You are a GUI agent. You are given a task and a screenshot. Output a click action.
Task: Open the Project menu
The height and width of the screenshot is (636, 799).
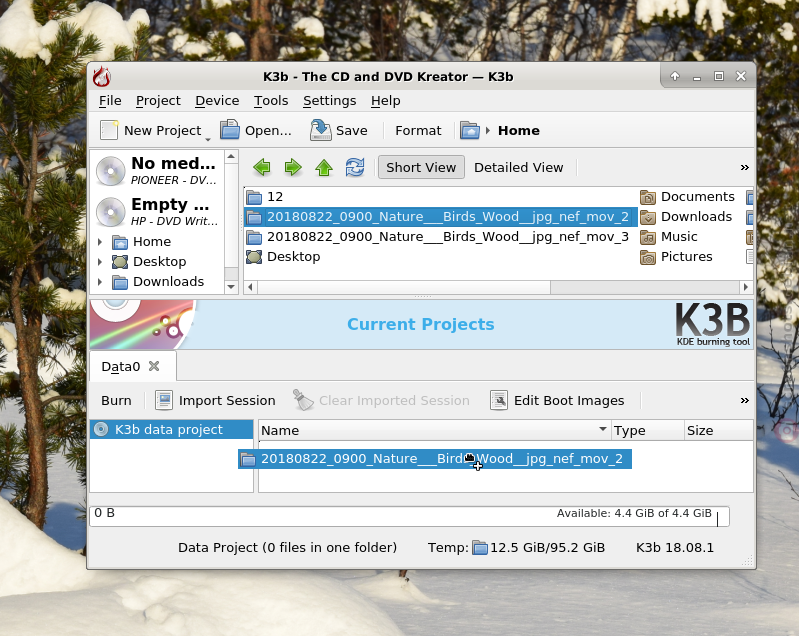point(158,101)
